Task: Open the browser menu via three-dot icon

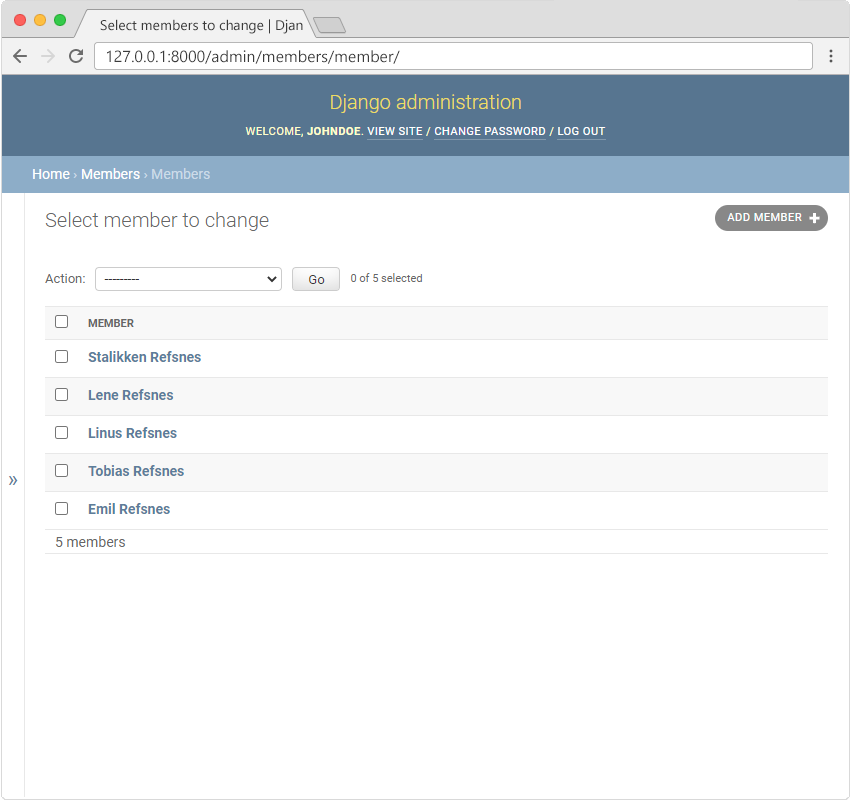Action: click(832, 56)
